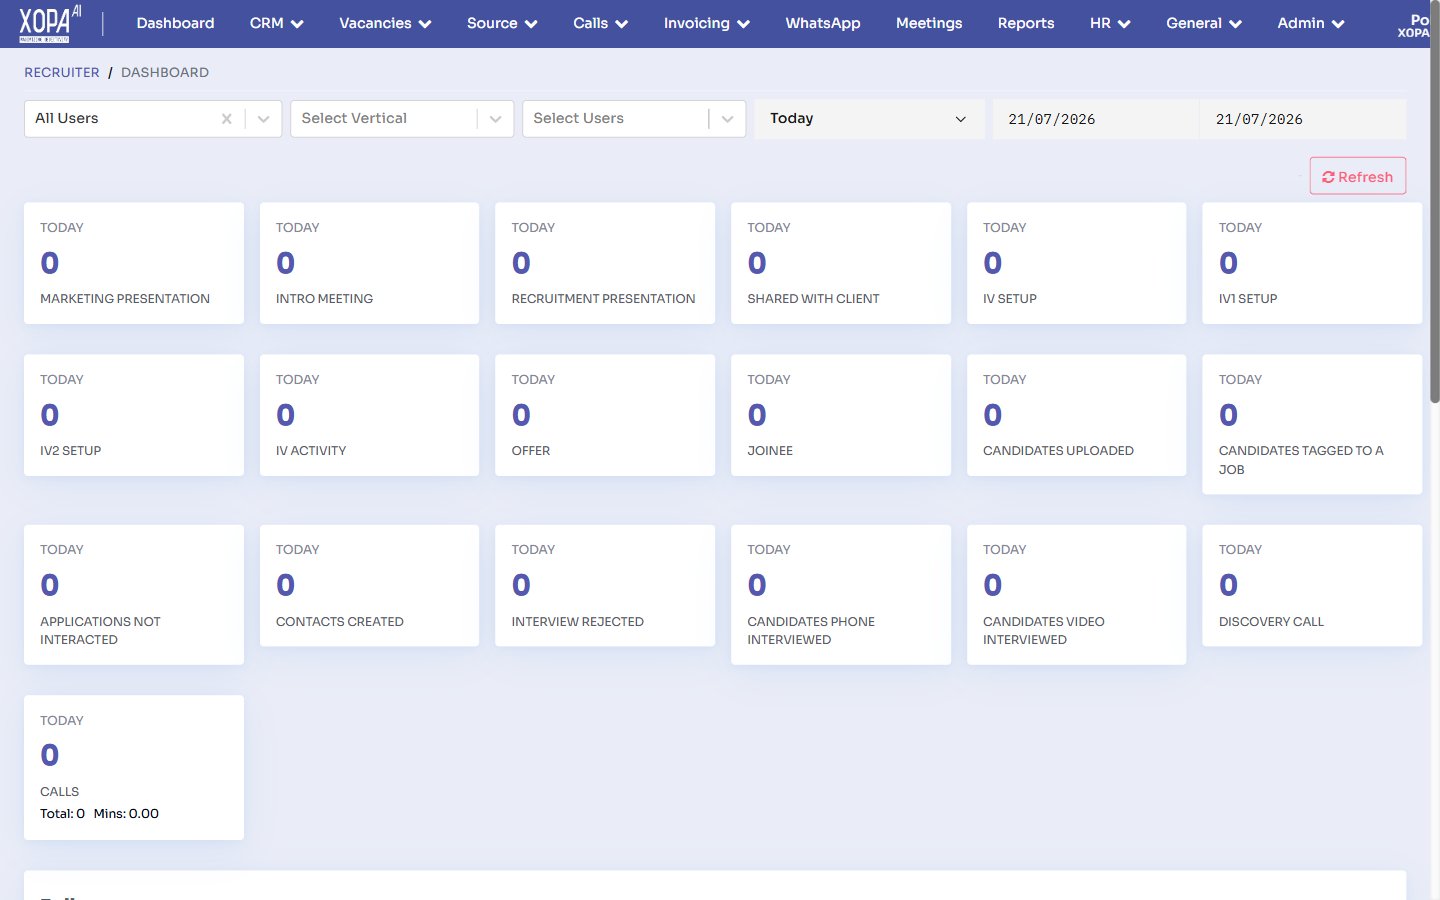Open the WhatsApp page
The height and width of the screenshot is (900, 1440).
coord(823,23)
